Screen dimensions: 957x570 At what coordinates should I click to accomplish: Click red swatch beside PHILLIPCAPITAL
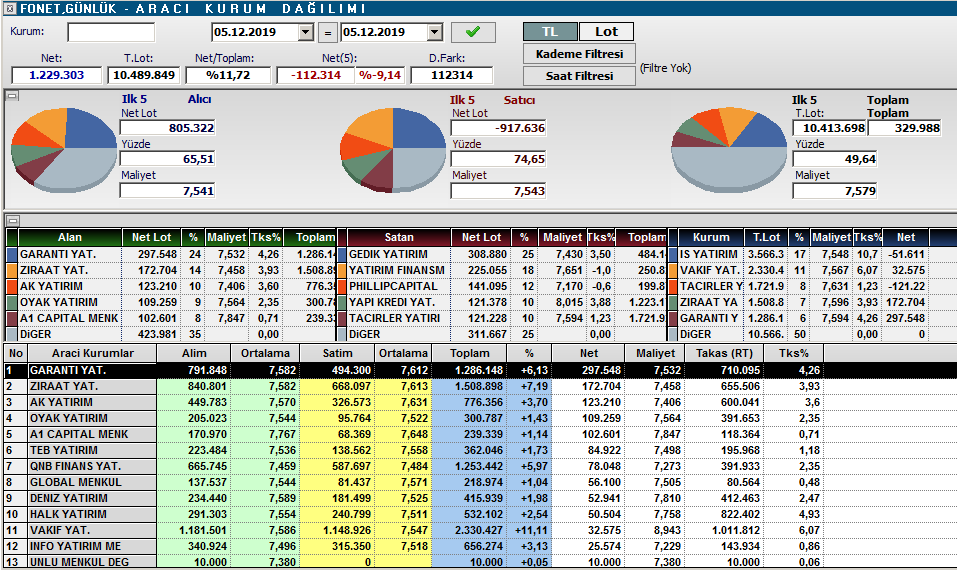[342, 286]
